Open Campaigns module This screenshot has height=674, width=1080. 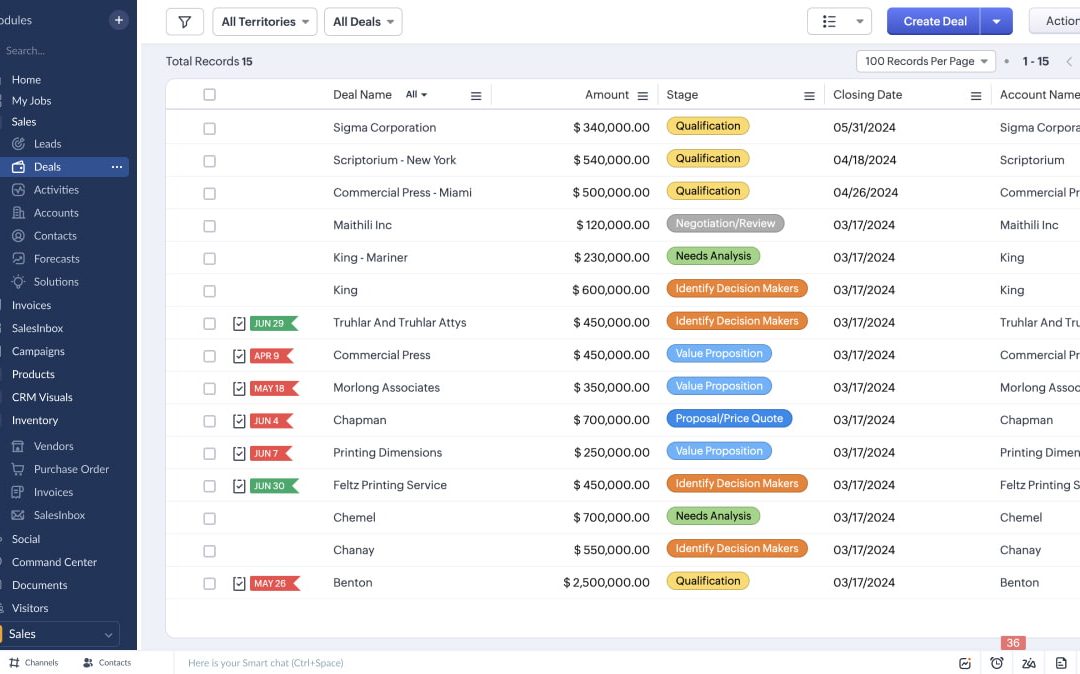(x=38, y=351)
